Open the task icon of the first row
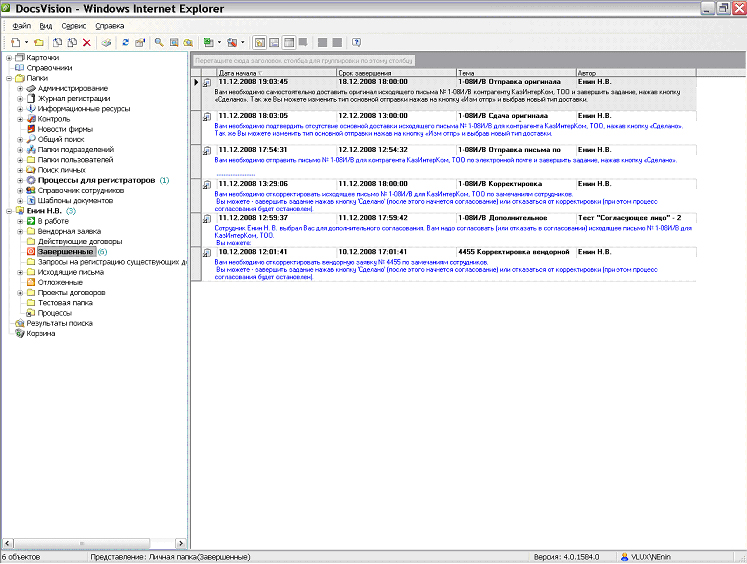The height and width of the screenshot is (564, 747). [x=207, y=82]
